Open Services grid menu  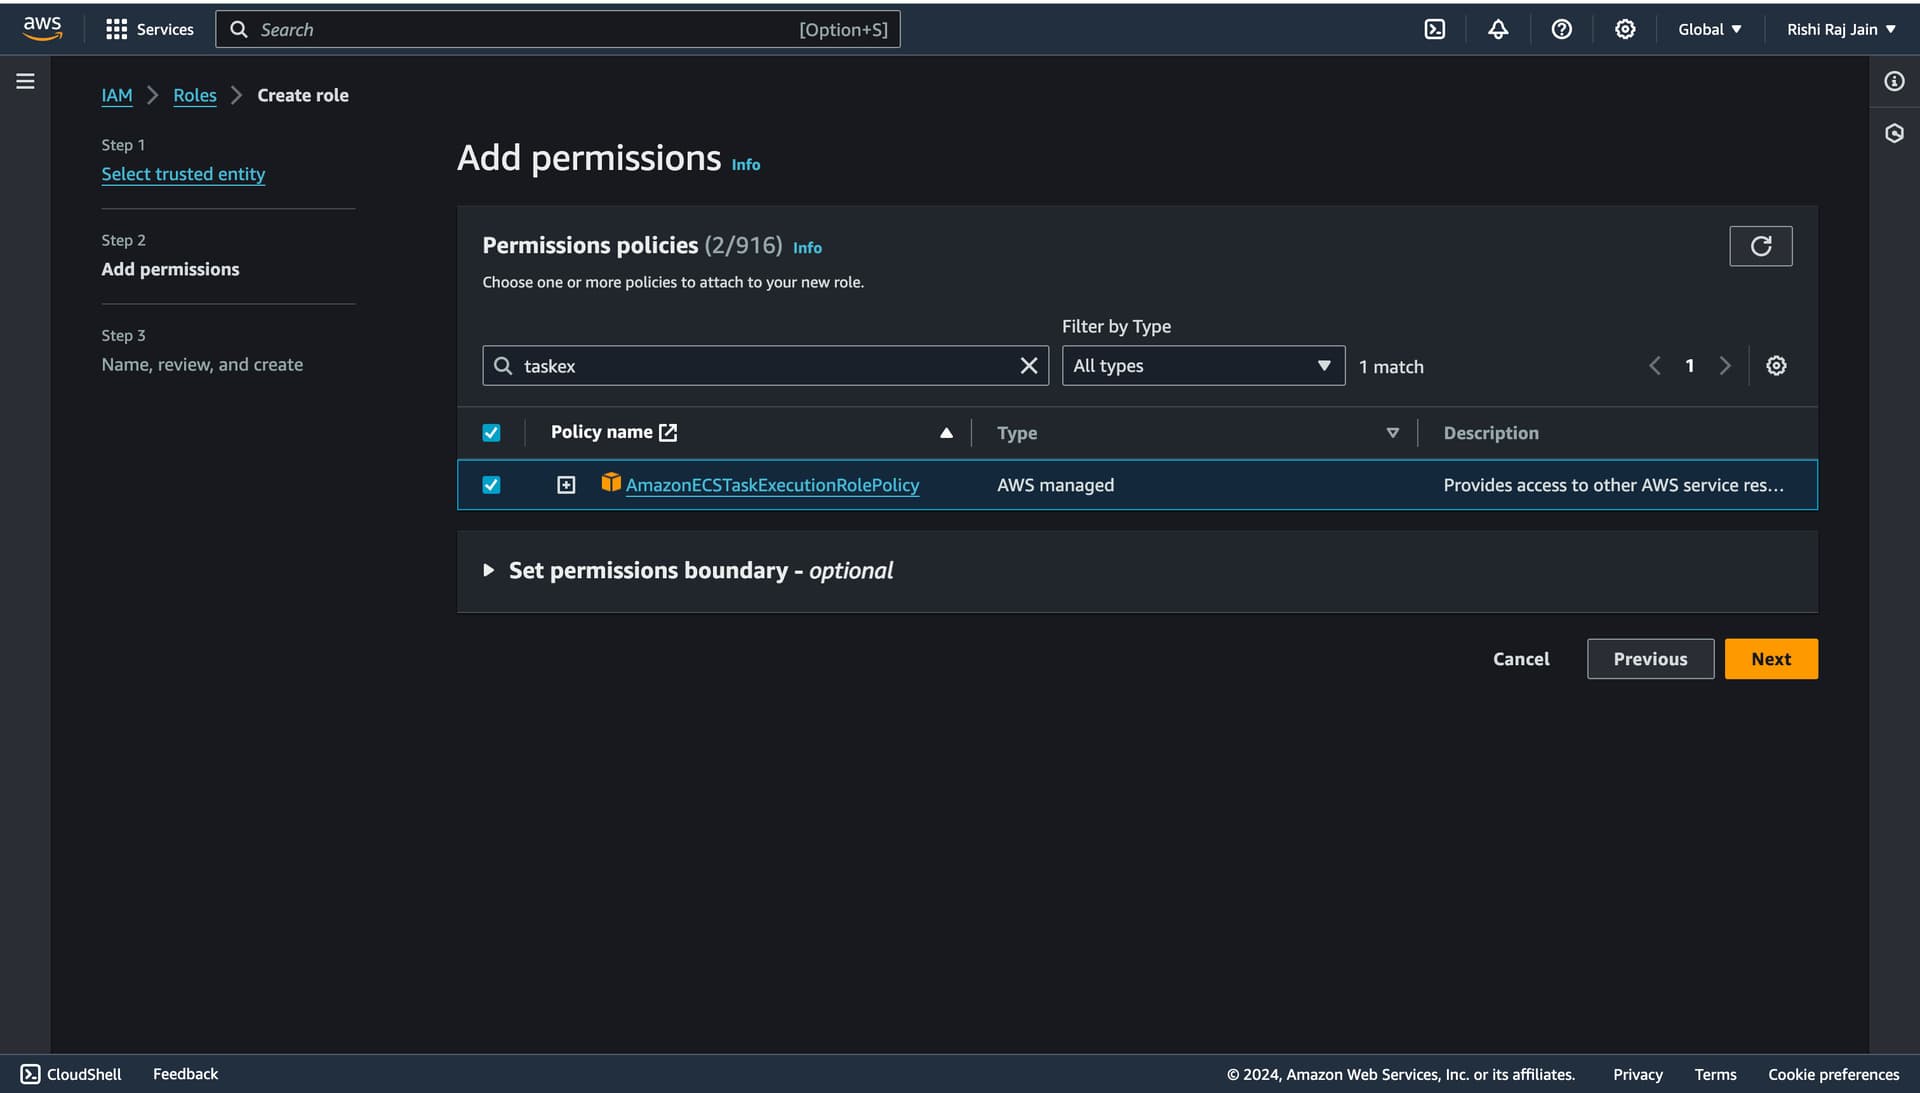150,29
